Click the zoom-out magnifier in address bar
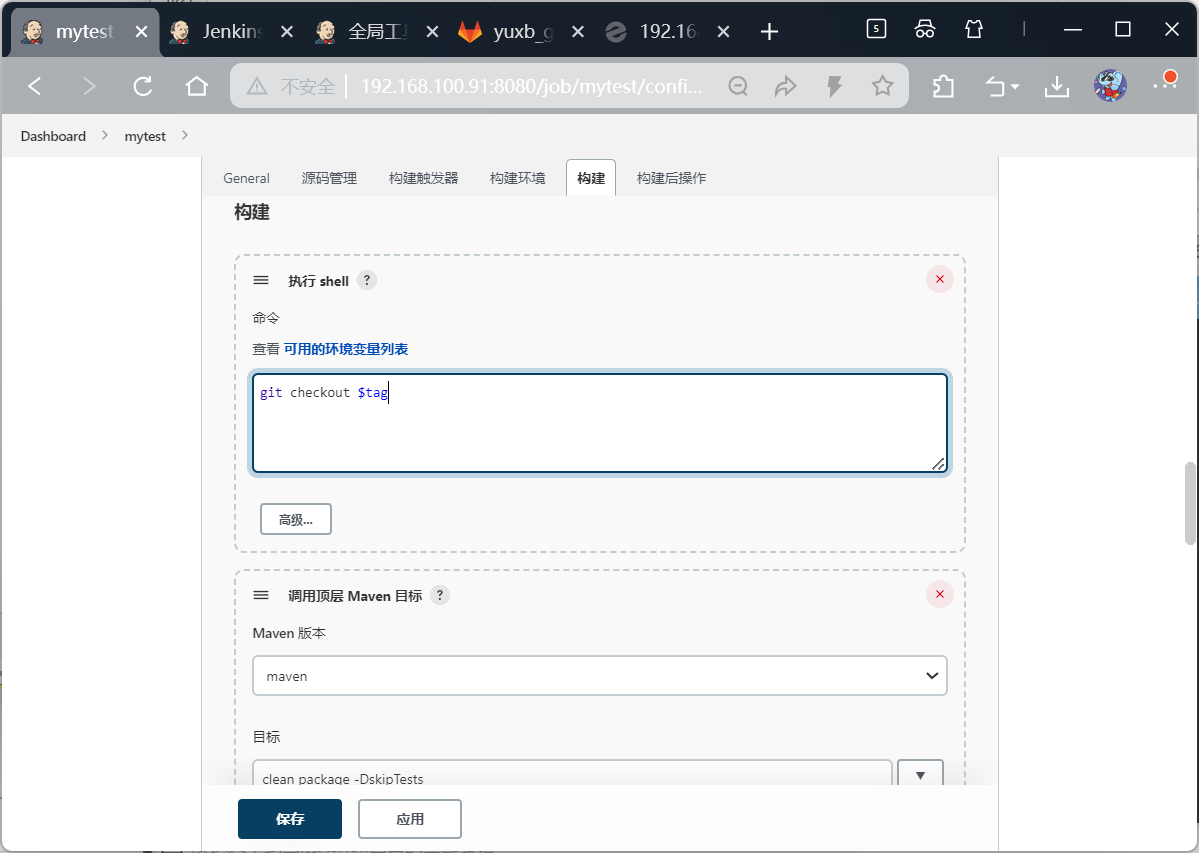1199x853 pixels. coord(738,86)
